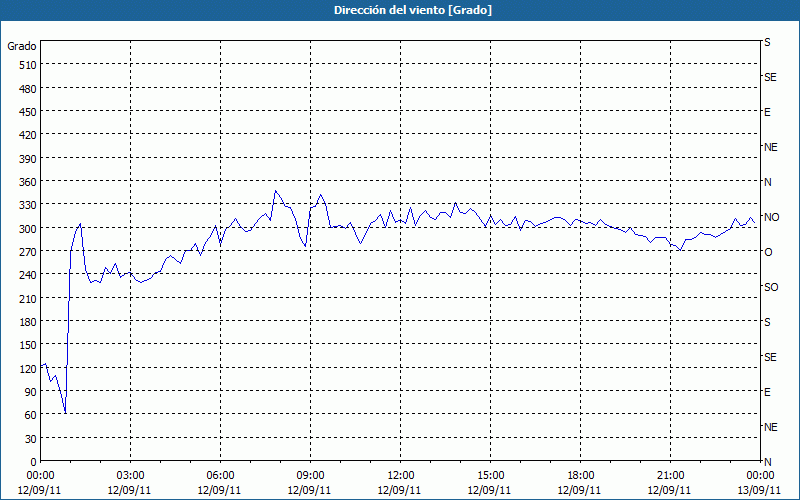Select the 12:00 time axis label
The image size is (800, 500).
pyautogui.click(x=401, y=476)
